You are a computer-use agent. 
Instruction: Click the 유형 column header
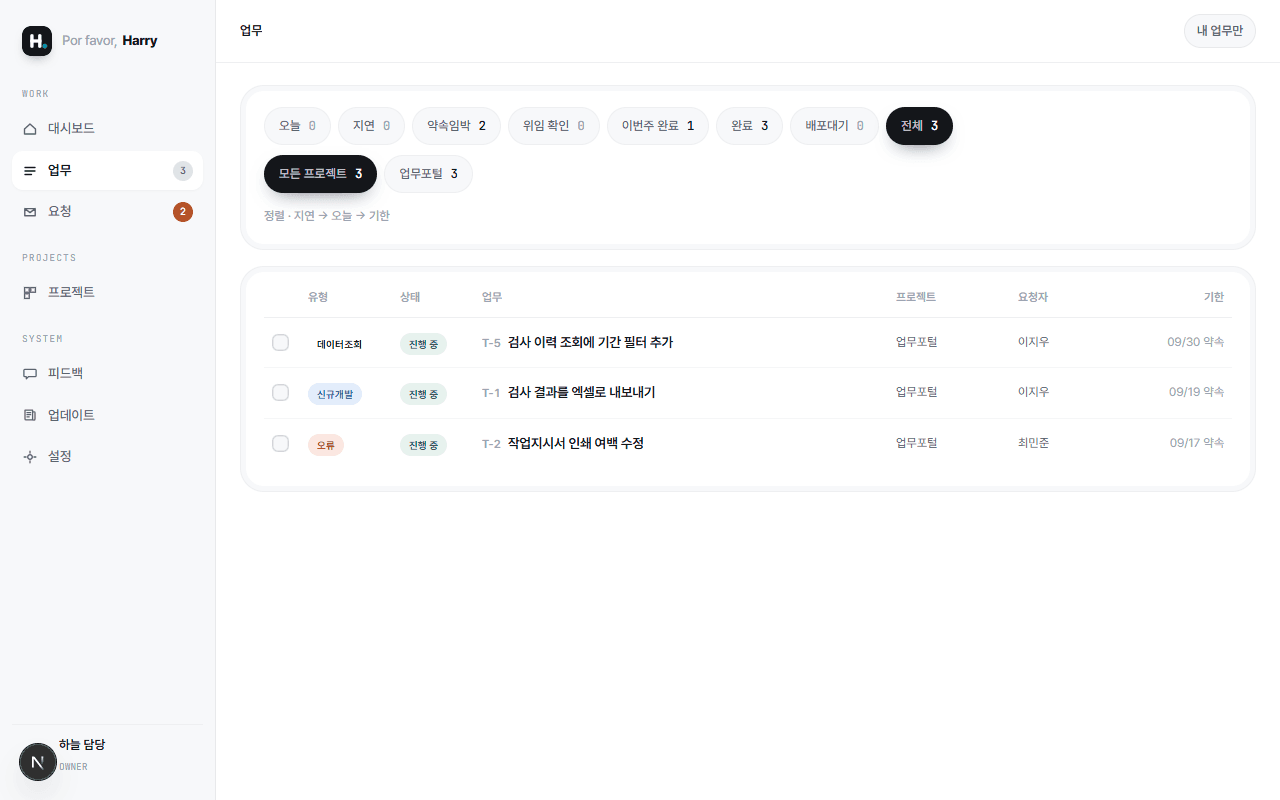click(x=318, y=297)
